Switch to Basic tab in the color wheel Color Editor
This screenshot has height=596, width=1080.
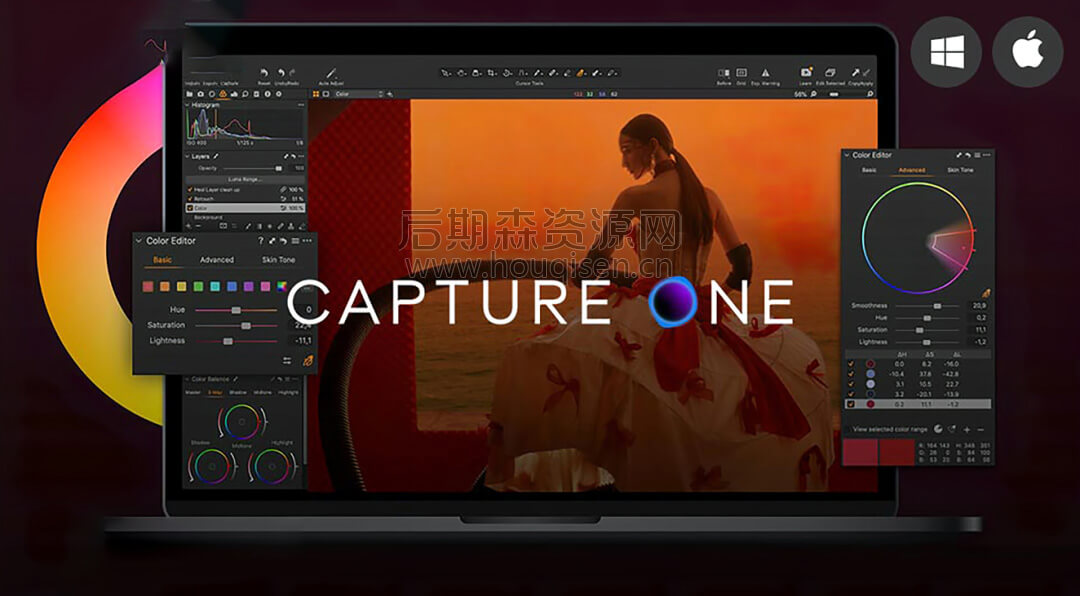(869, 170)
